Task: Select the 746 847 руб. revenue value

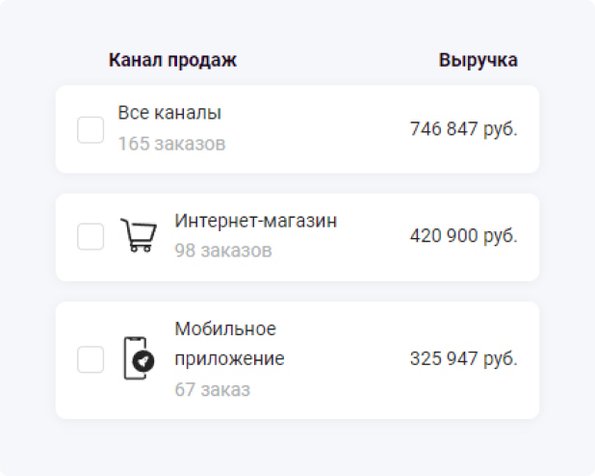Action: pyautogui.click(x=464, y=129)
